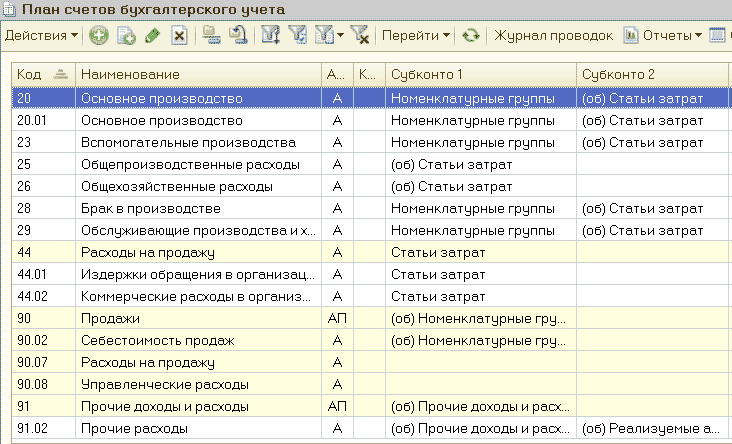
Task: Click (об) Статьи затрат in row 25
Action: click(451, 164)
